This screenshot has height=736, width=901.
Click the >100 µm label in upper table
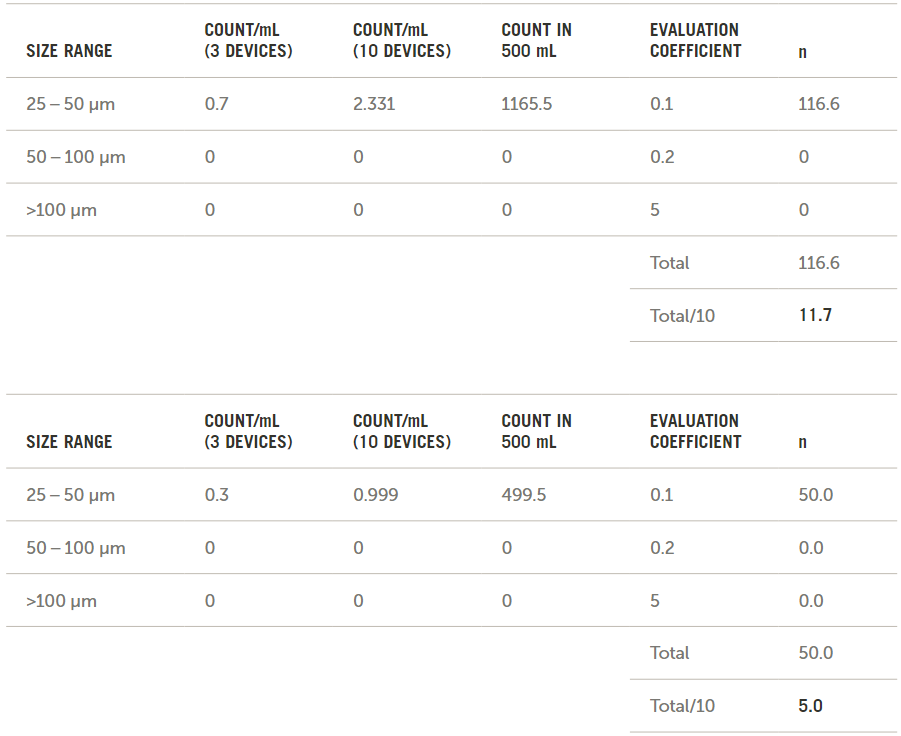(x=61, y=210)
